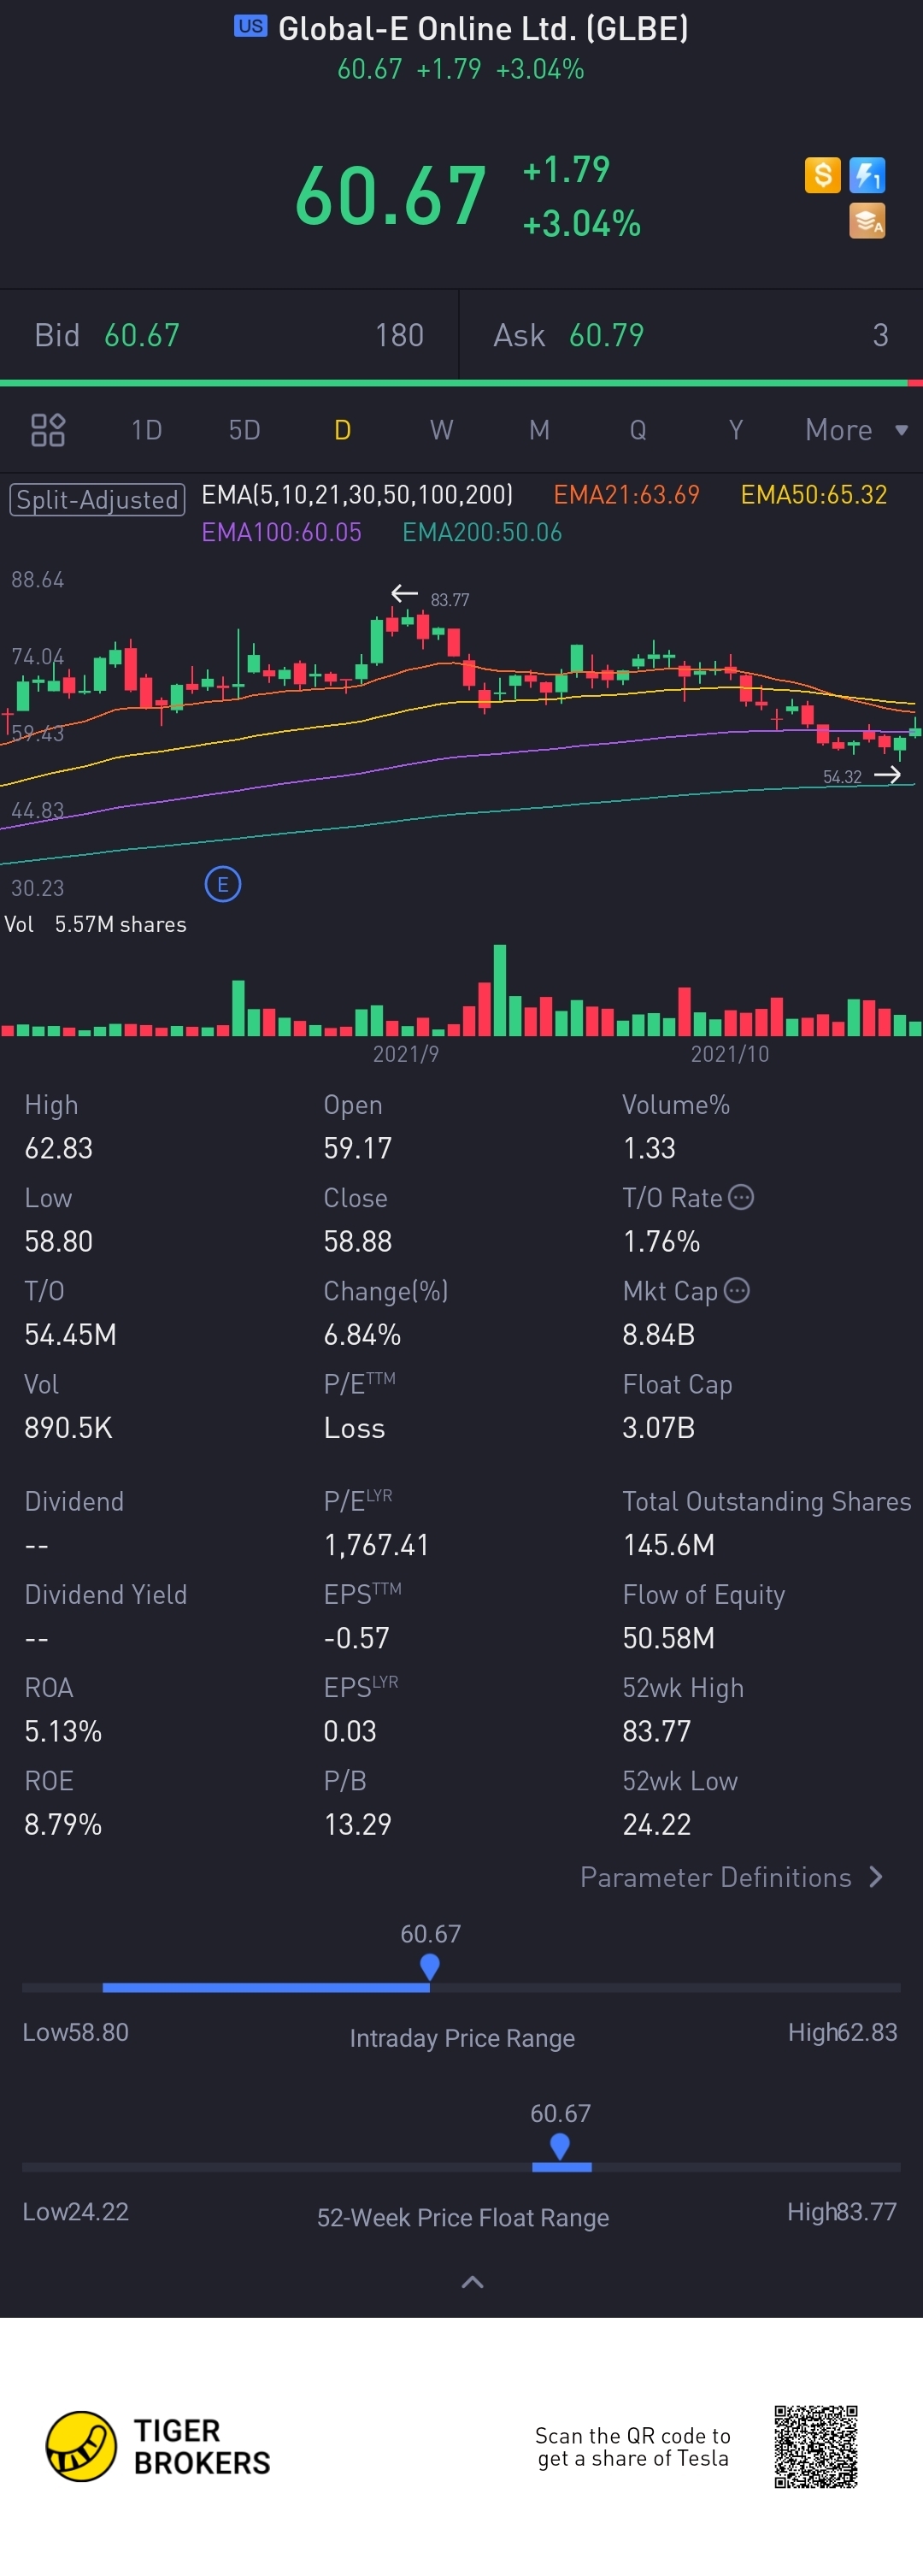Viewport: 923px width, 2576px height.
Task: Tap the Intraday Price Range slider marker
Action: [430, 1967]
